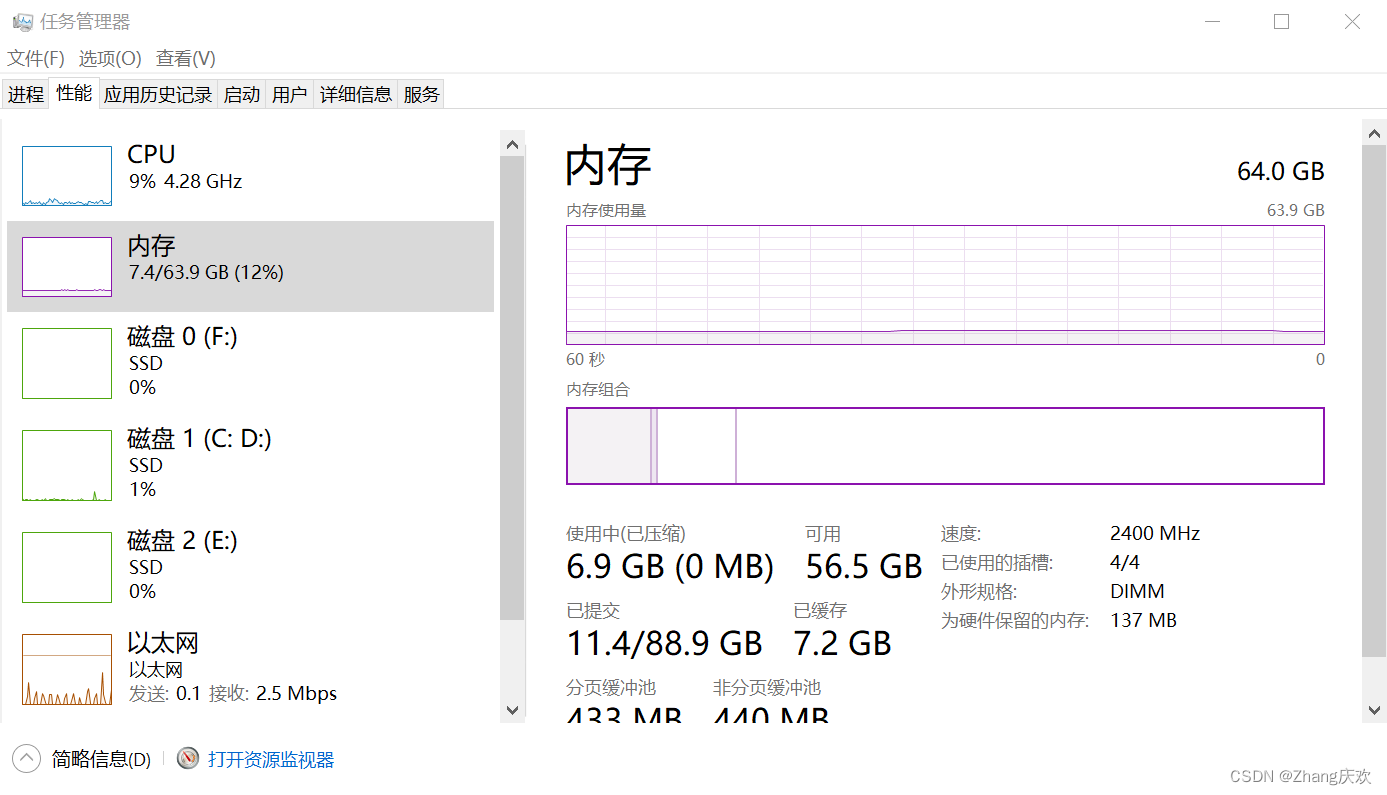
Task: Click the CPU label in the sidebar
Action: tap(151, 154)
